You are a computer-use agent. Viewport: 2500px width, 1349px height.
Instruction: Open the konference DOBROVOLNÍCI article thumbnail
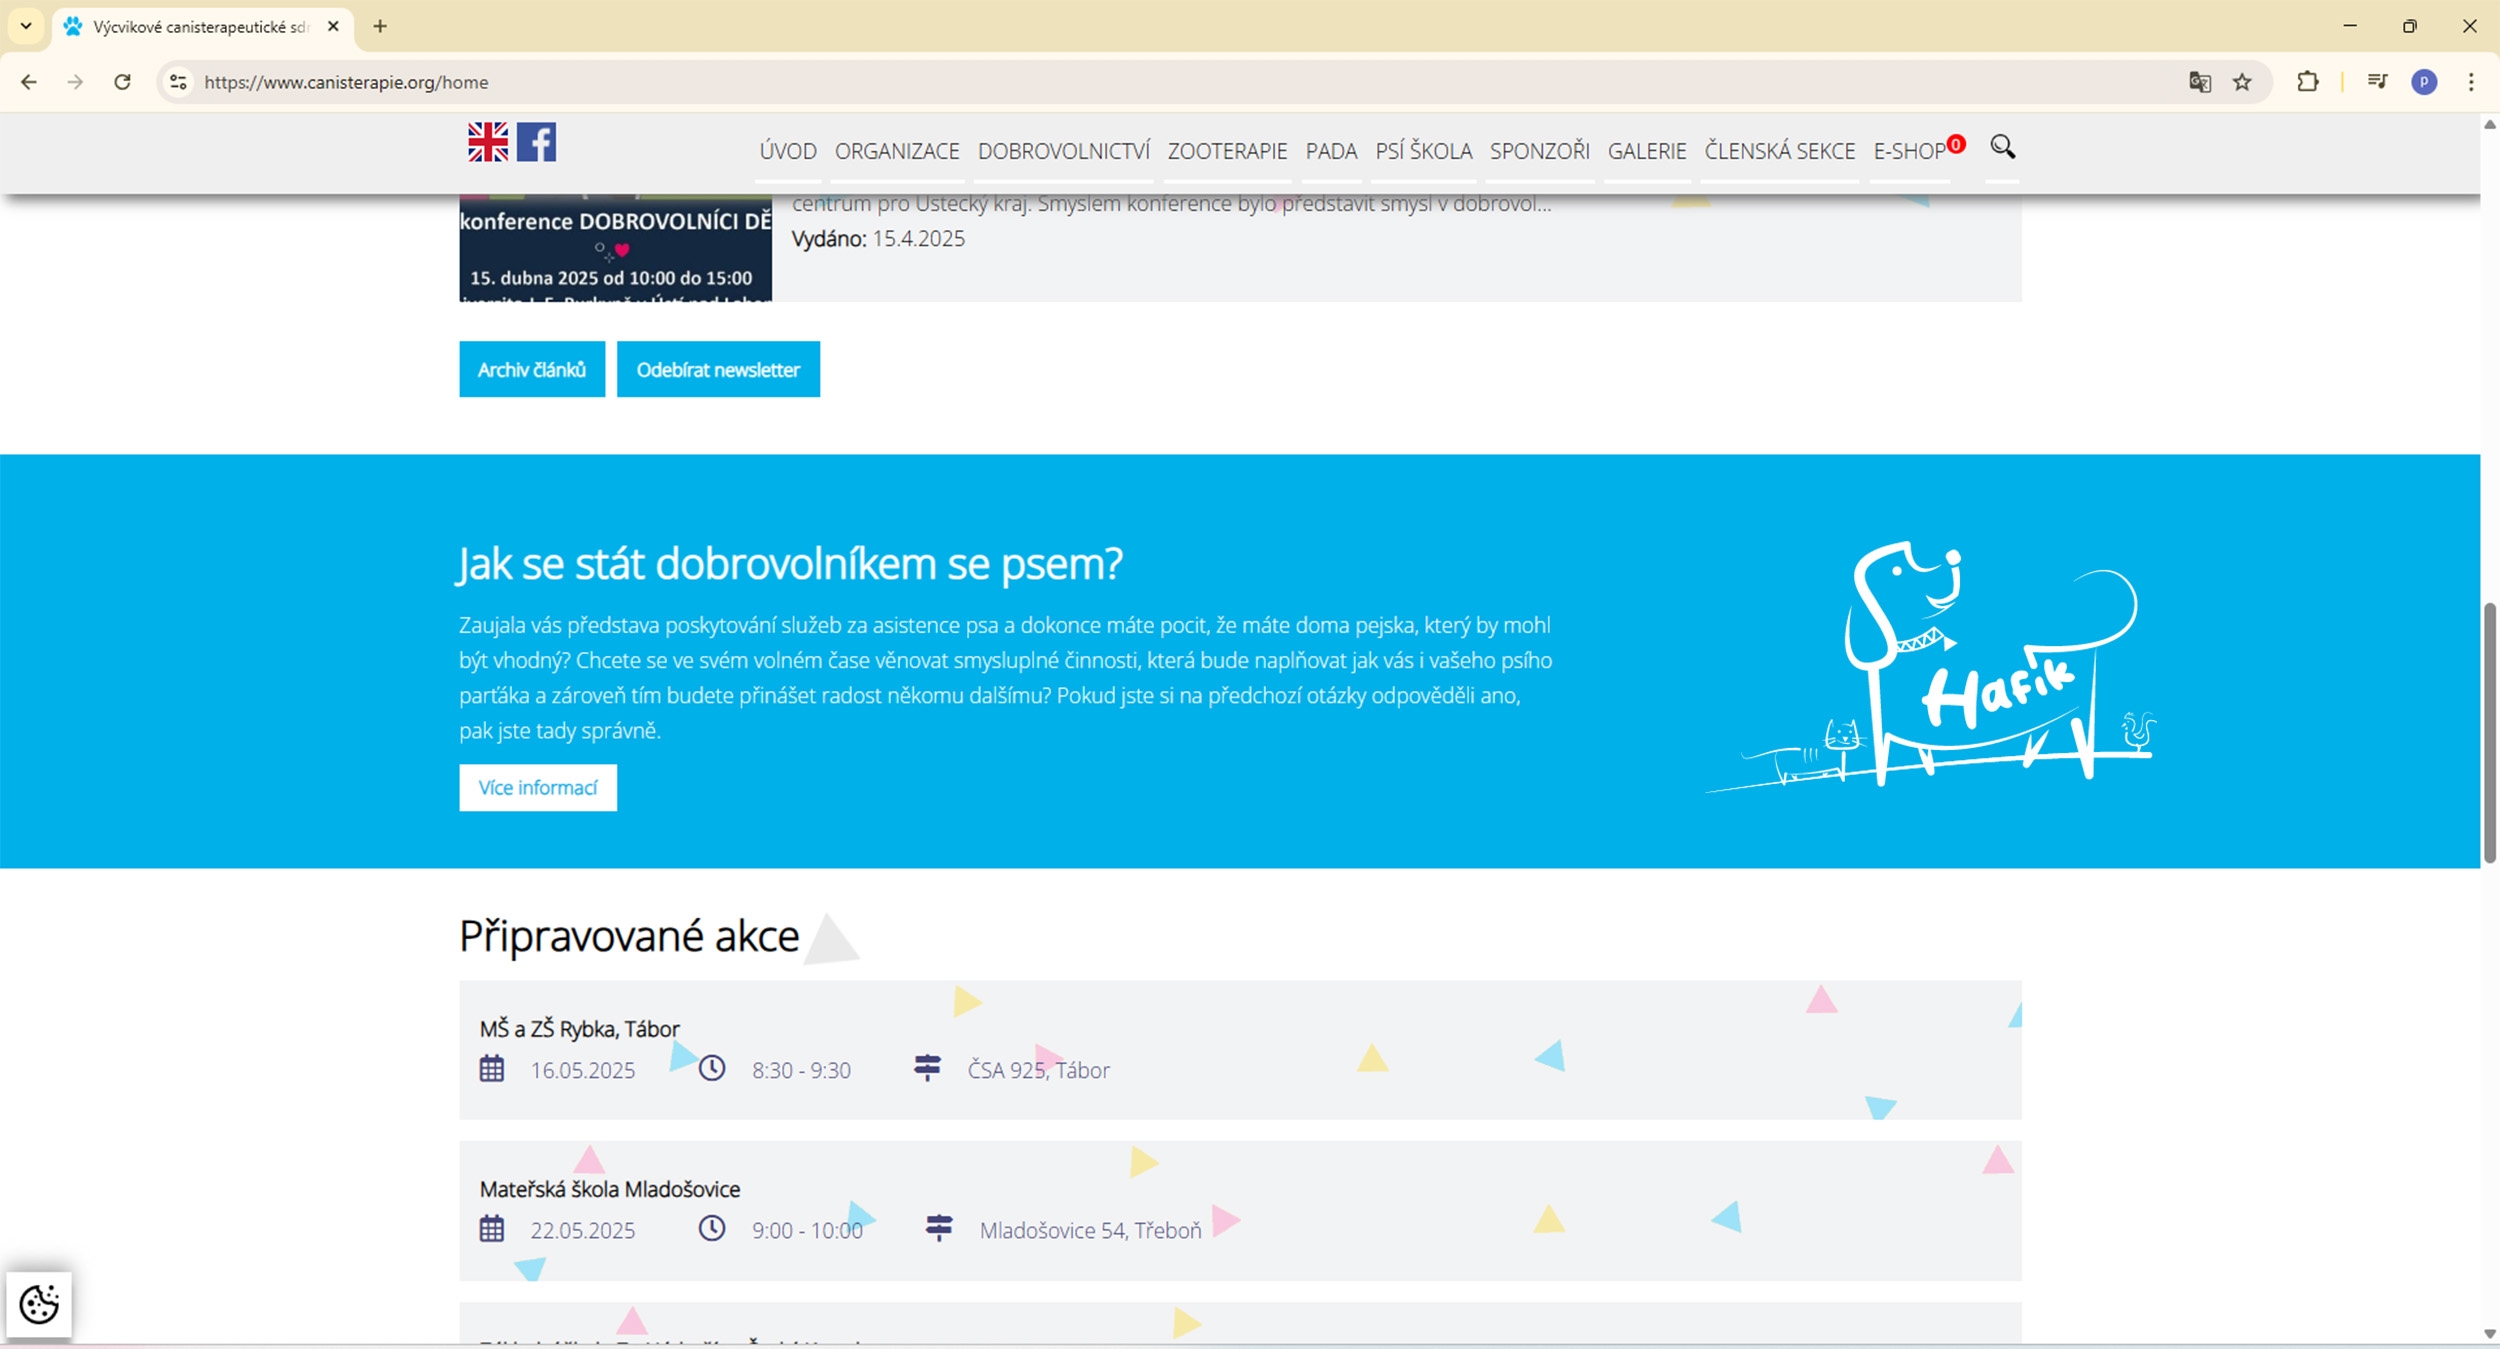[616, 248]
